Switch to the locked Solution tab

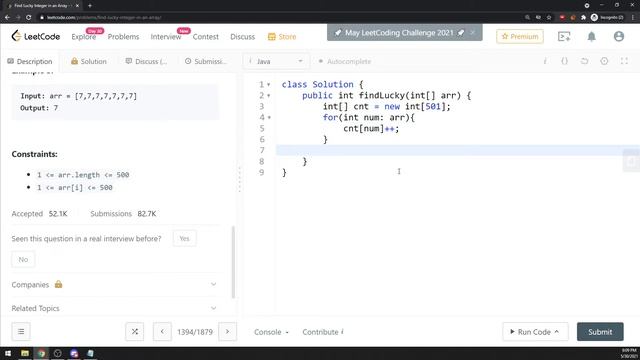(89, 61)
